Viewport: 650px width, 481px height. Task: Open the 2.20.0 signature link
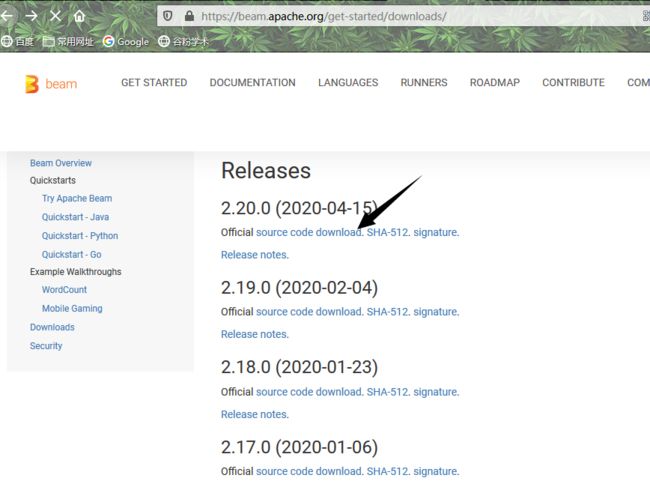[x=436, y=232]
